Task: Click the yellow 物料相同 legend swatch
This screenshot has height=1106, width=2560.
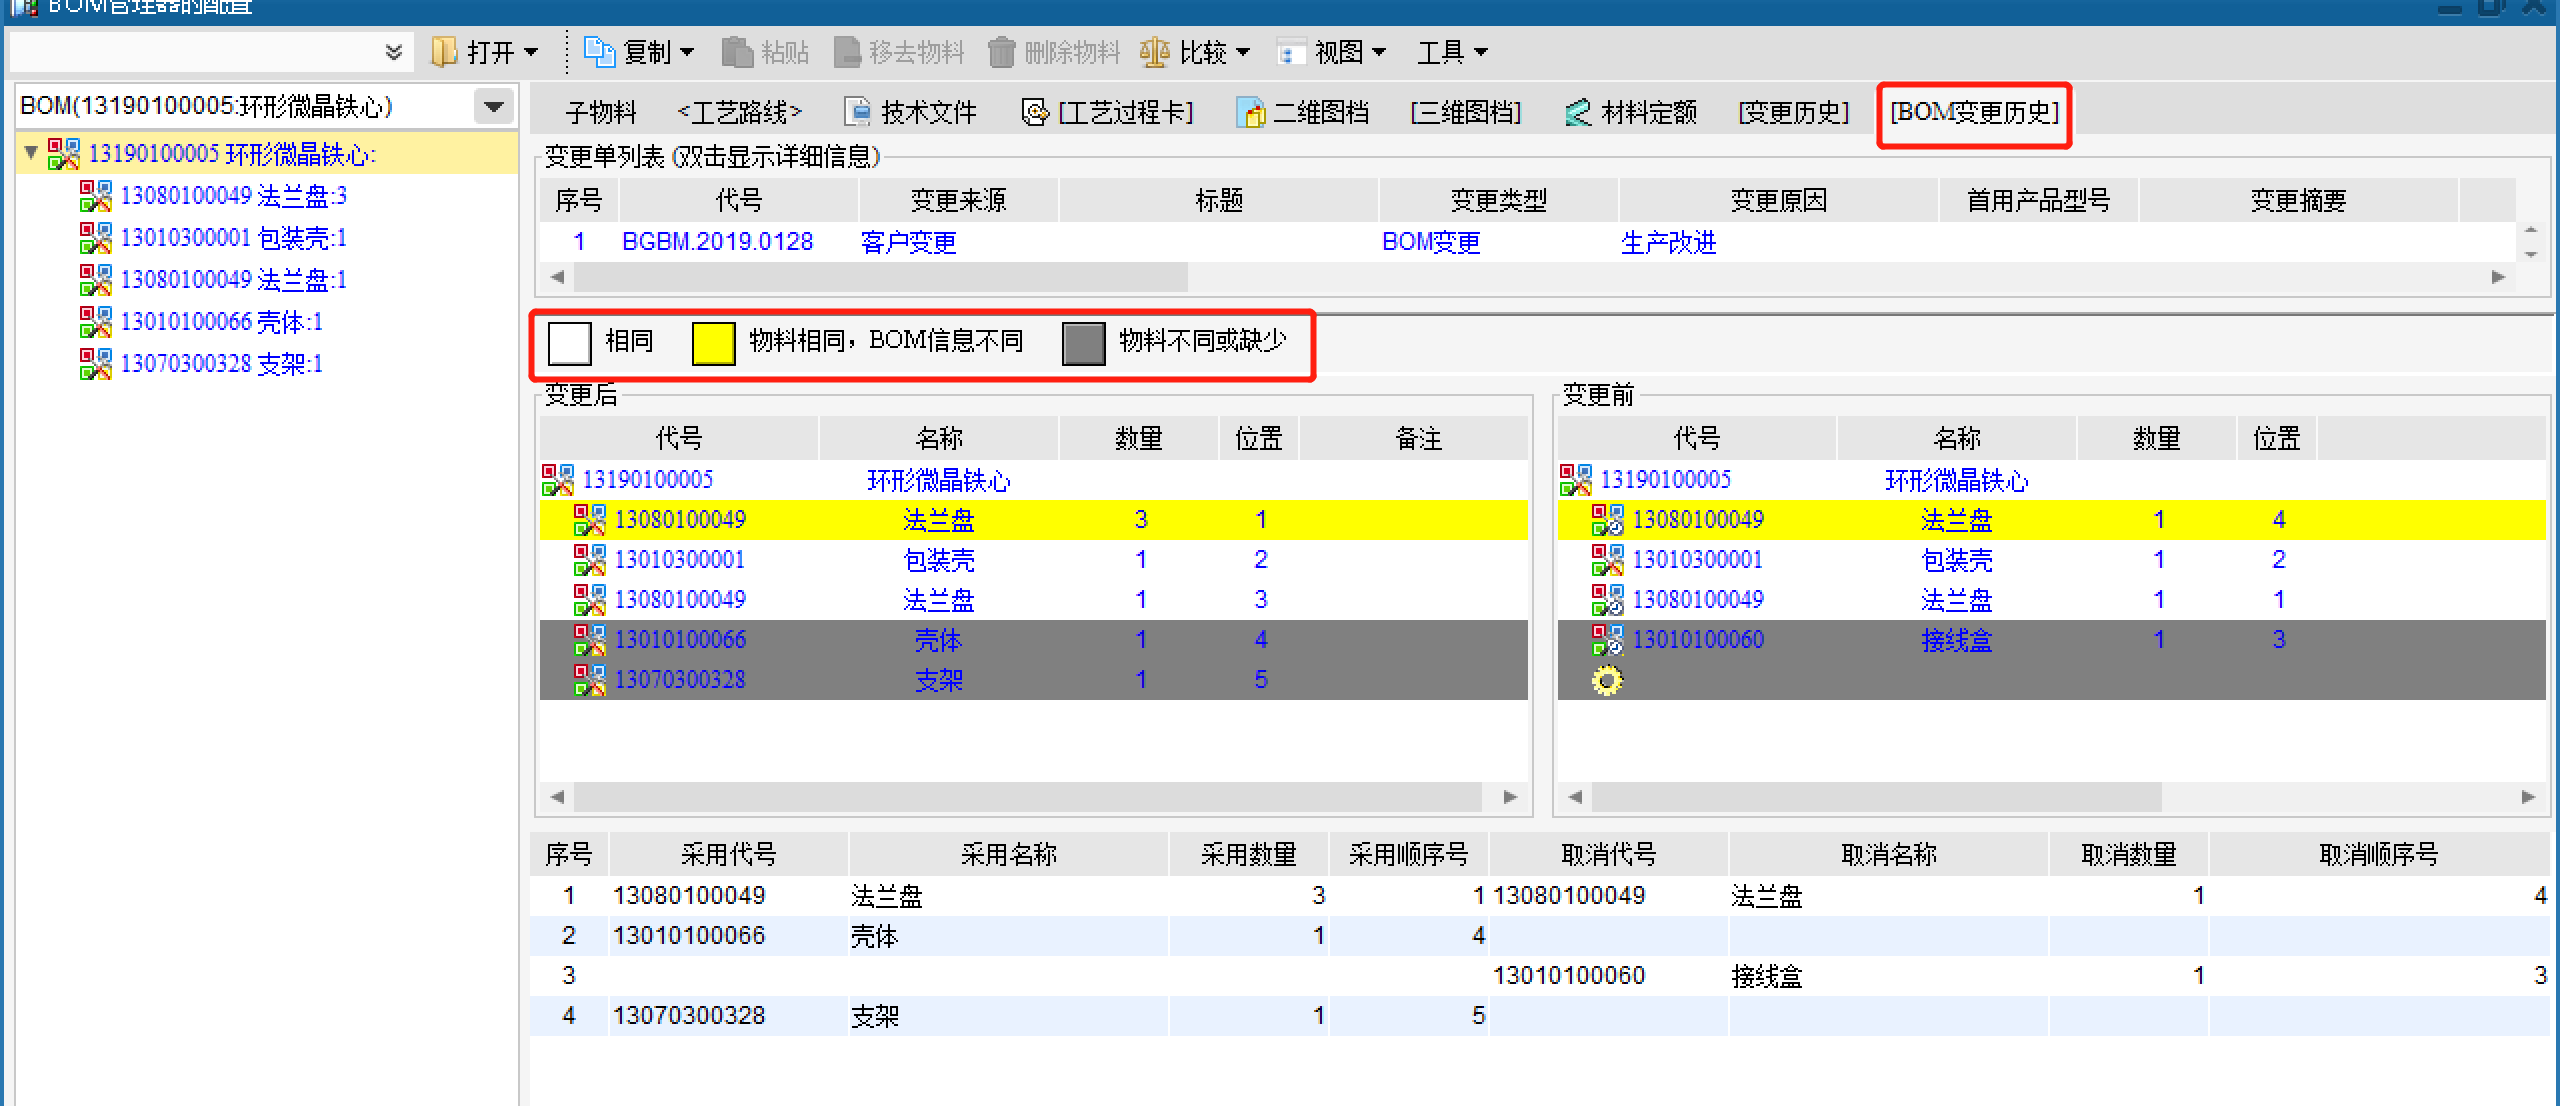Action: [x=713, y=343]
